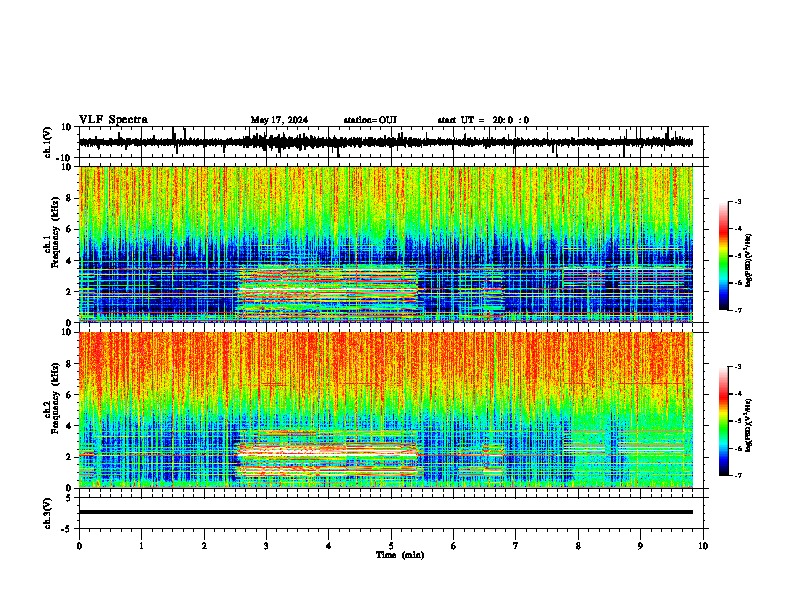Click the 2 kHz tick on ch.2 spectrogram
792x612 pixels.
pos(69,457)
